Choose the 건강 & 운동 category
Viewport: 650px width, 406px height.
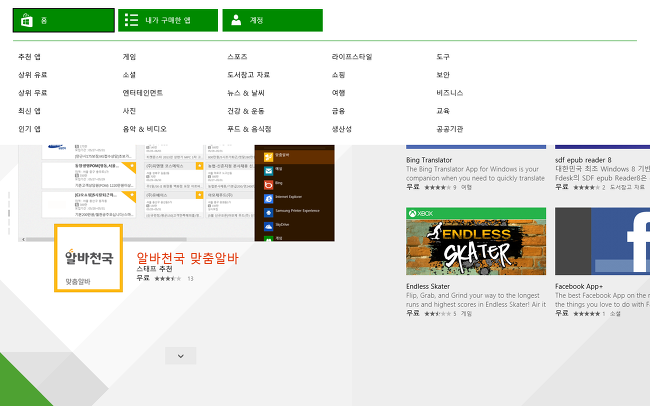(245, 111)
